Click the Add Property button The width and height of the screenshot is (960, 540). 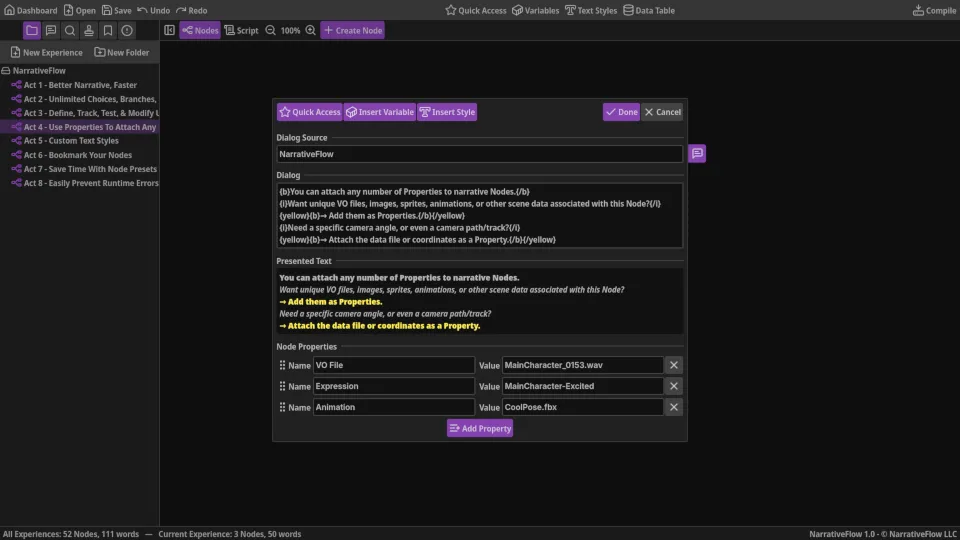click(x=480, y=428)
